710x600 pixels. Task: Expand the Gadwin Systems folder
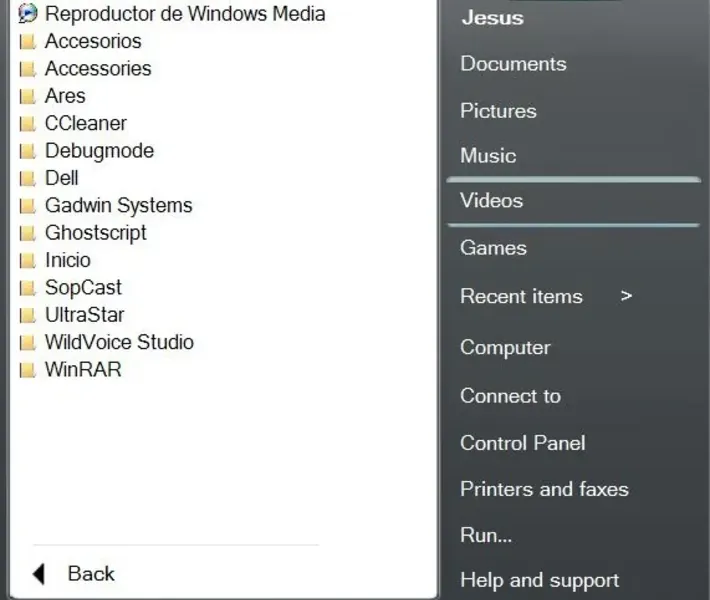pyautogui.click(x=118, y=206)
